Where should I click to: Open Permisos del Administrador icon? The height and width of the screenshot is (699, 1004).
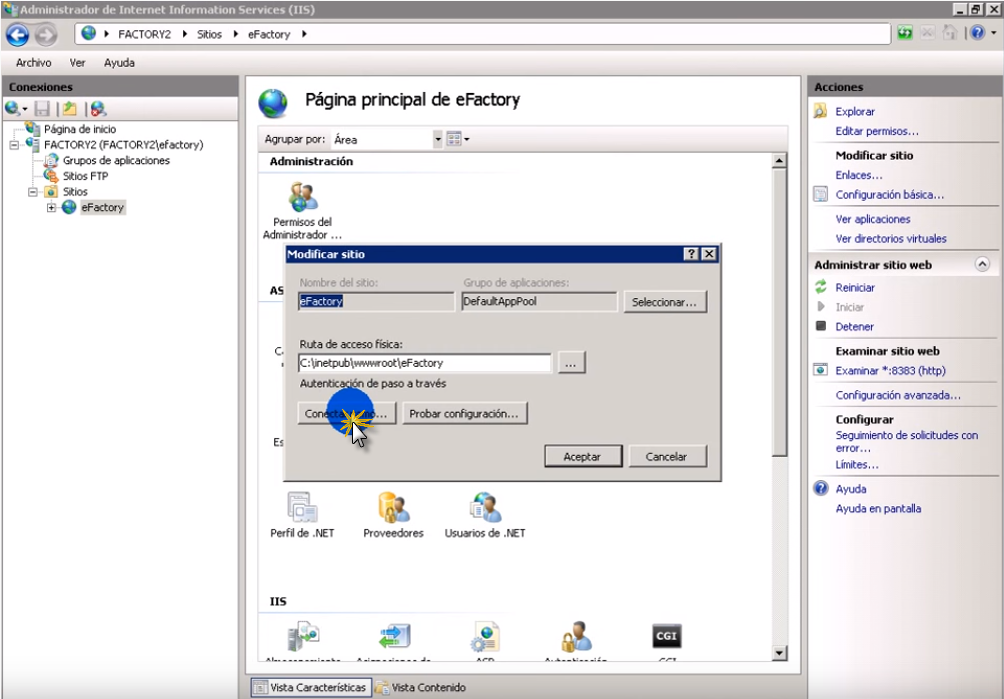[302, 199]
